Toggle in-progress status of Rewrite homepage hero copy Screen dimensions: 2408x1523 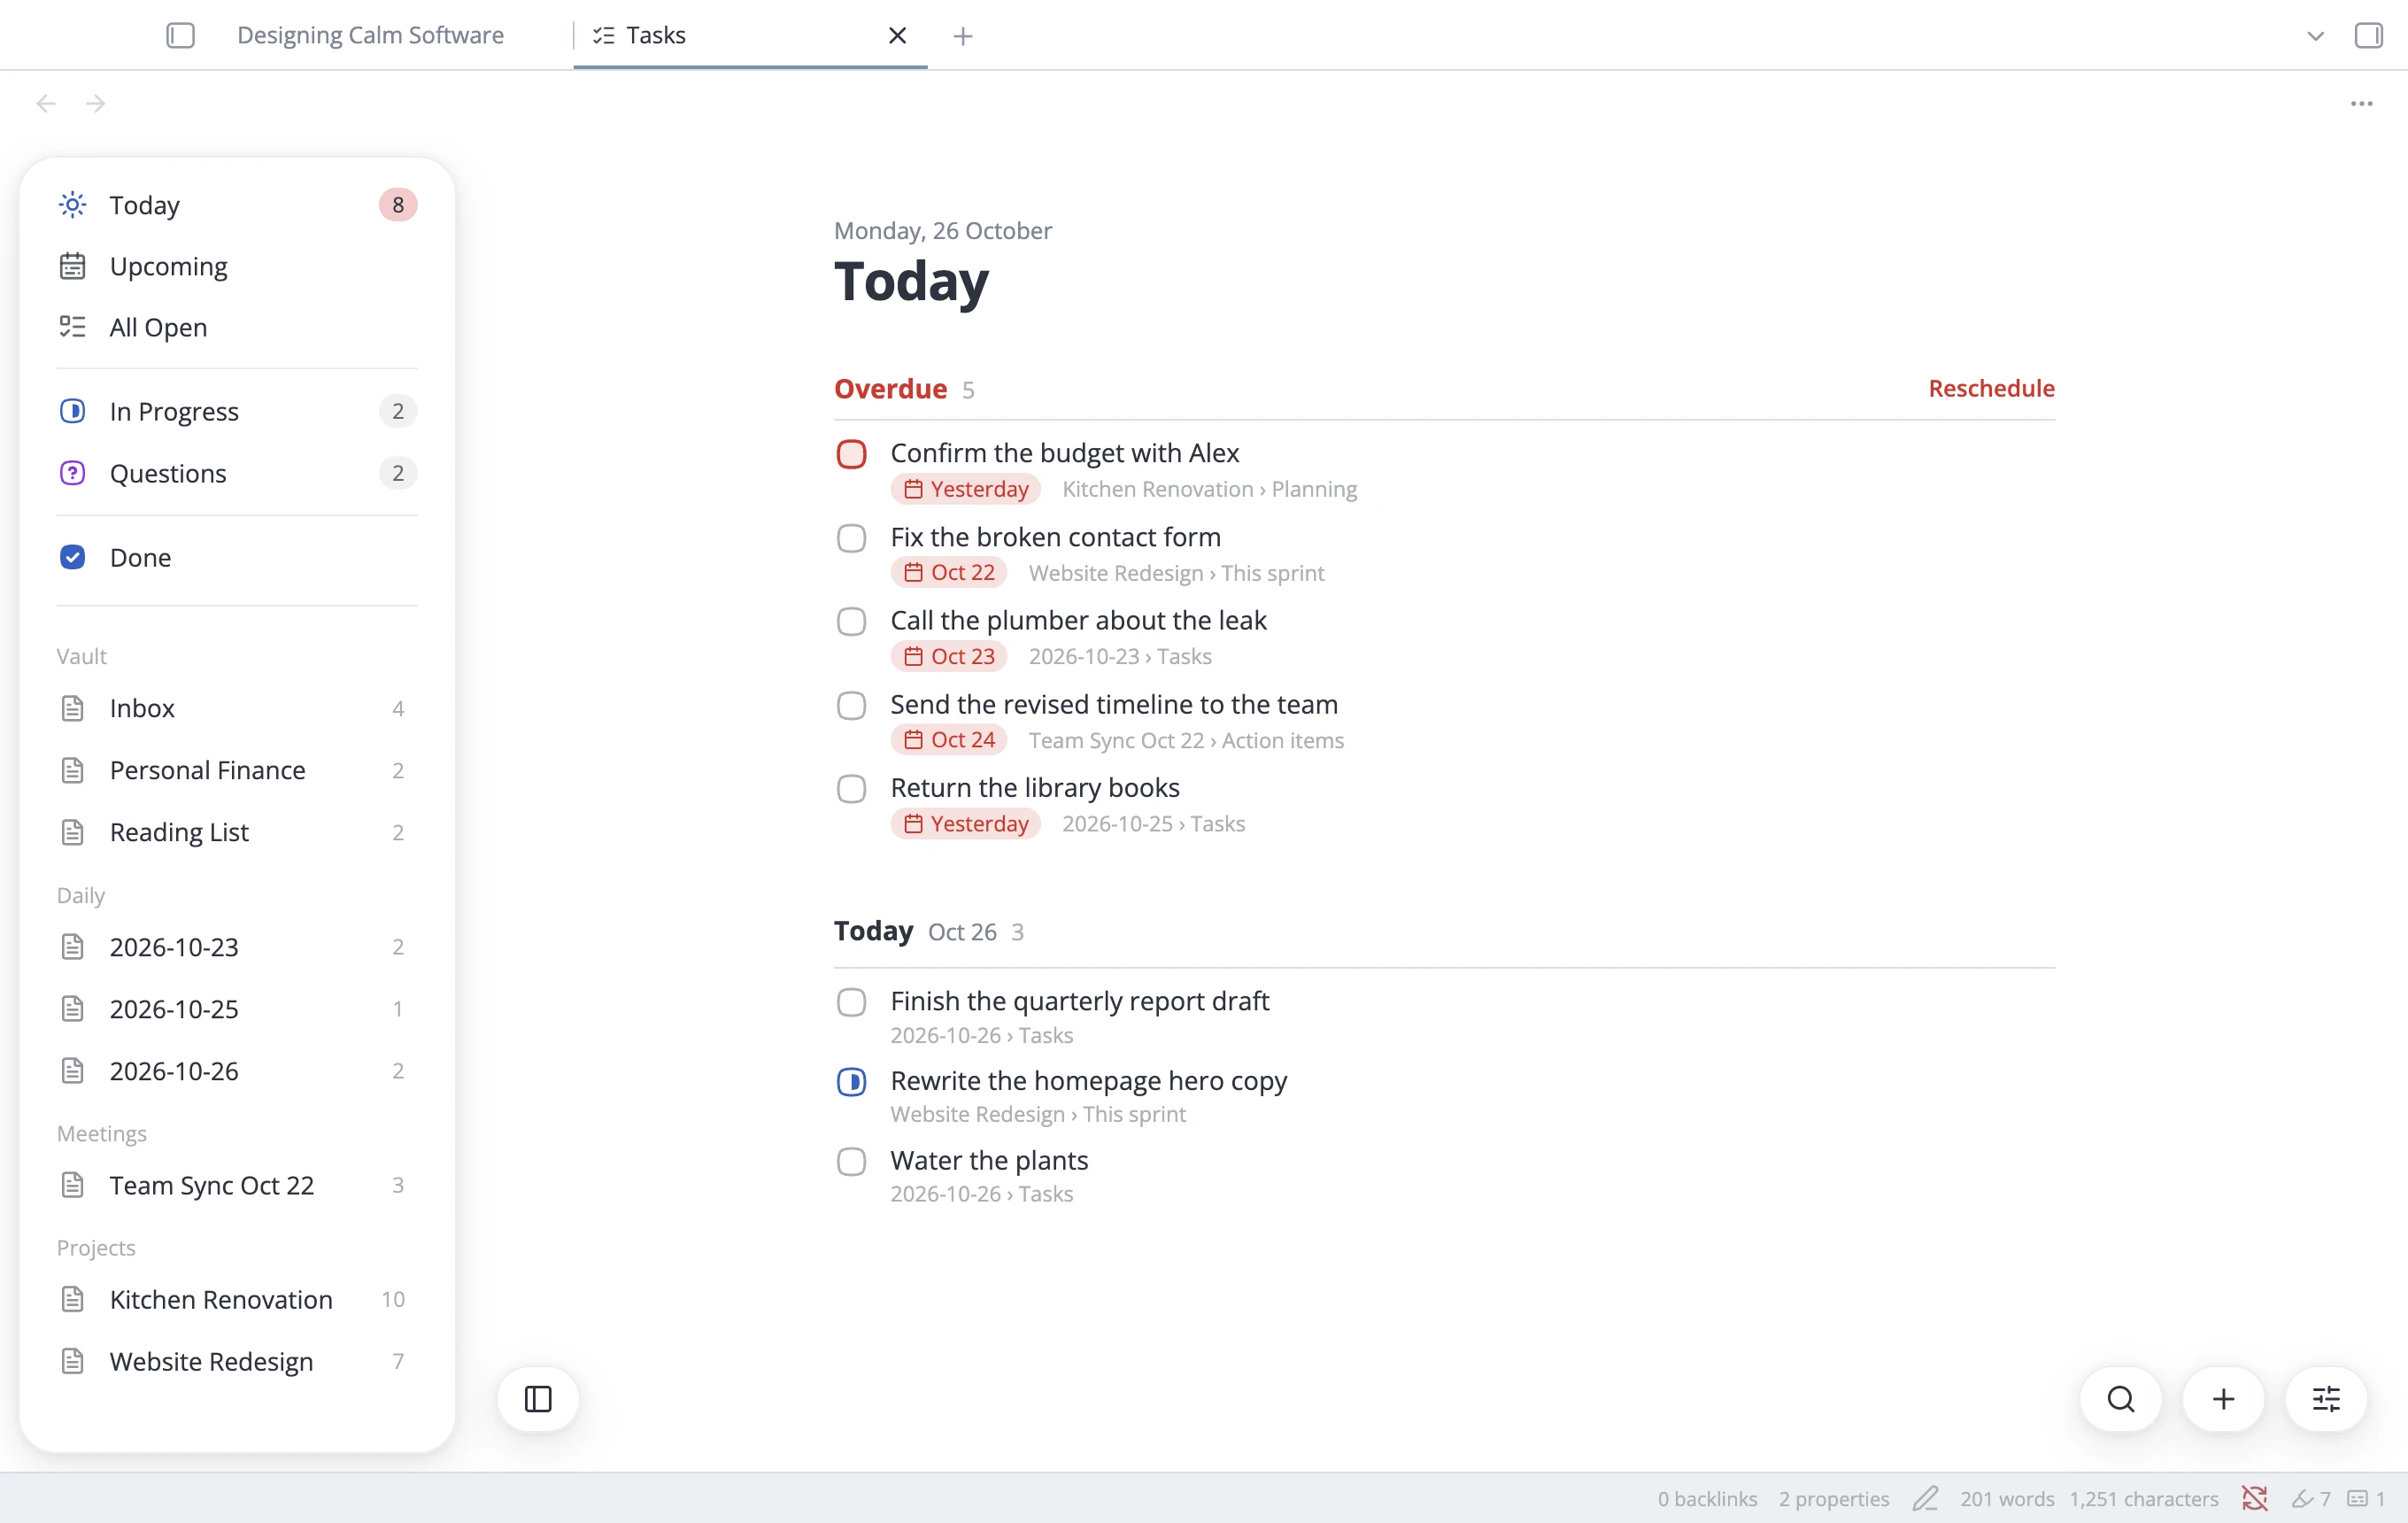851,1081
